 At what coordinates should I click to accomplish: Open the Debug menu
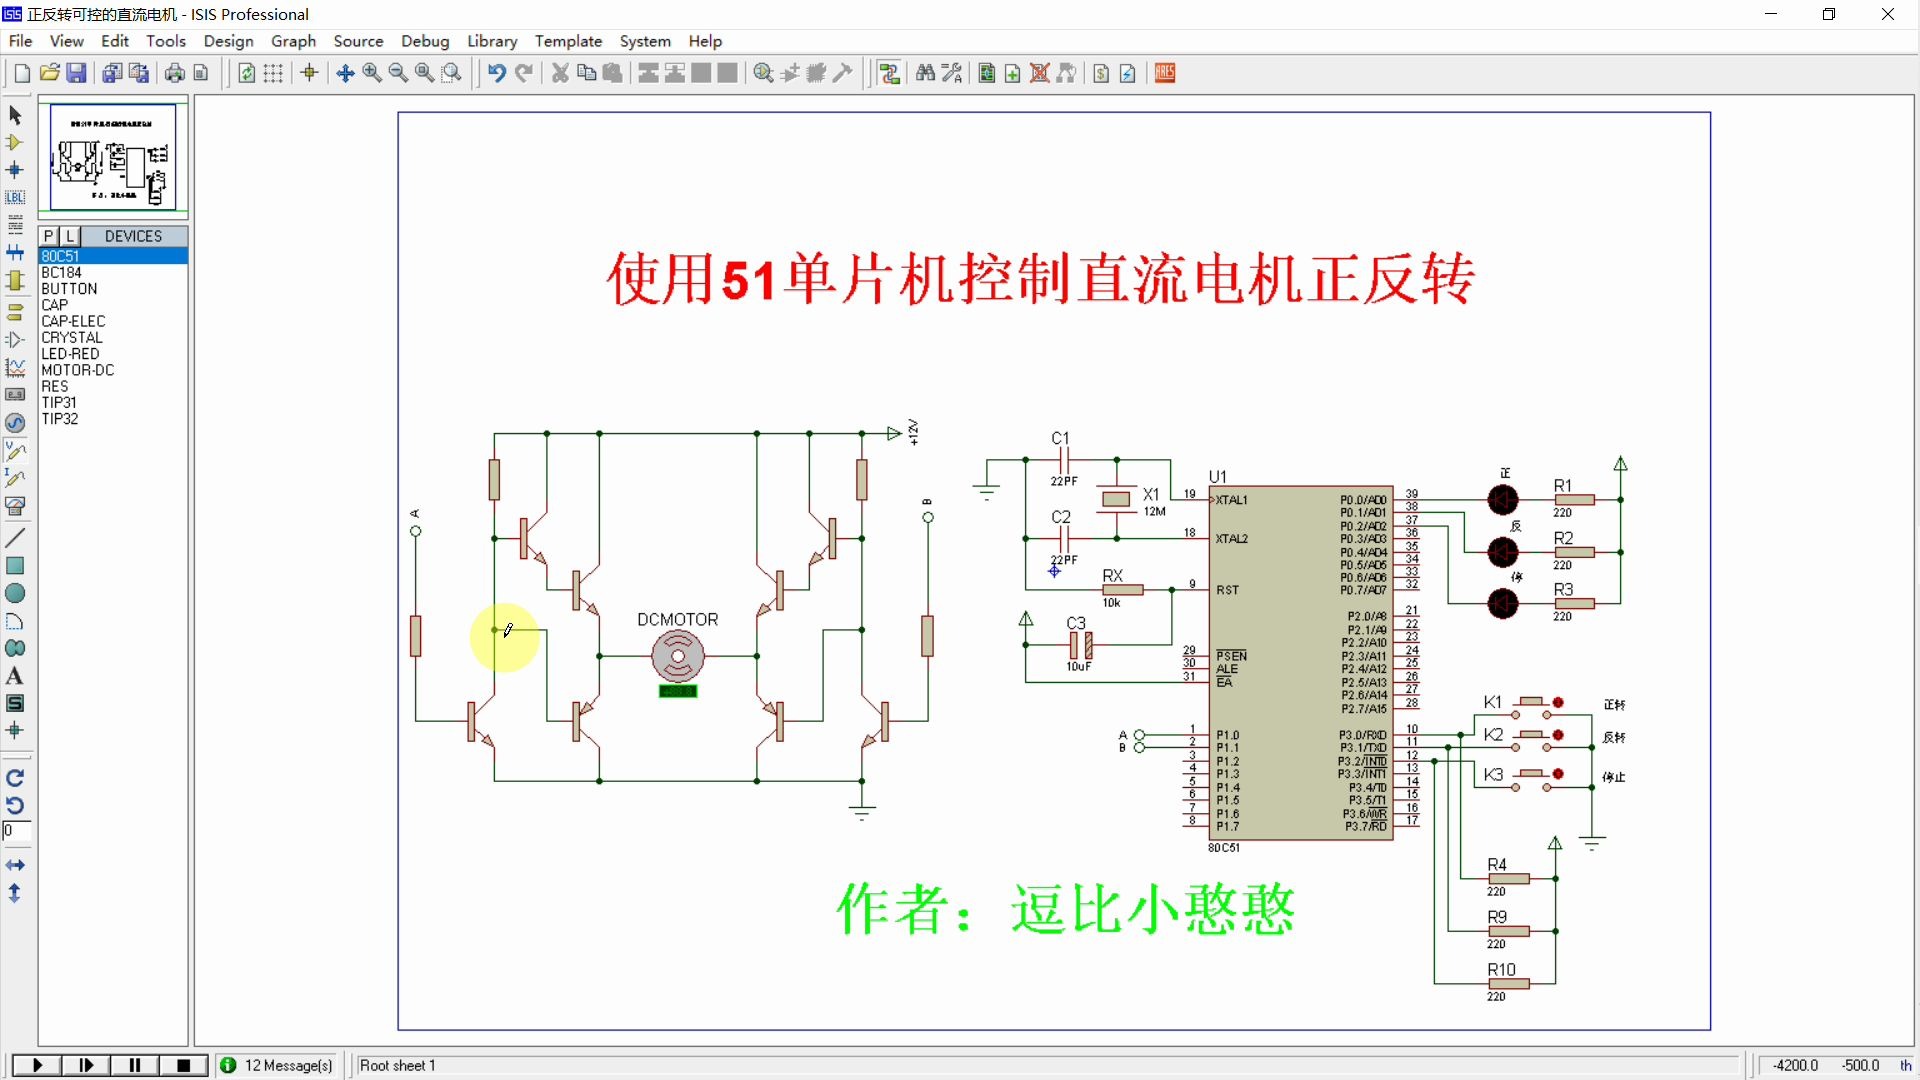point(425,41)
